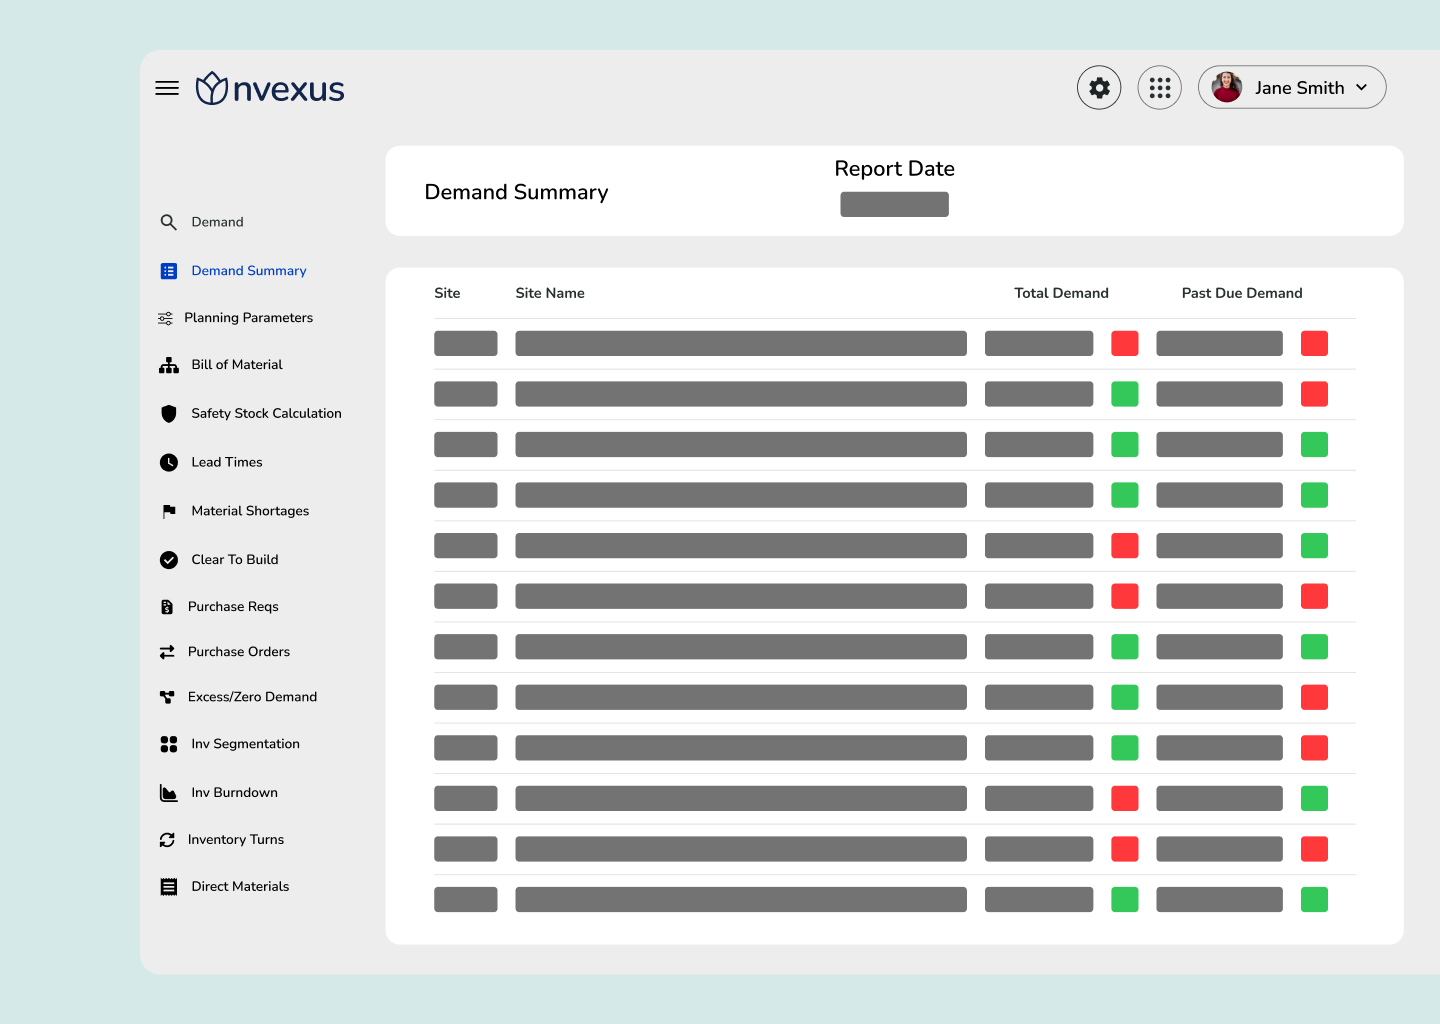Click the Planning Parameters sliders icon
Screen dimensions: 1440x1024
coord(166,318)
